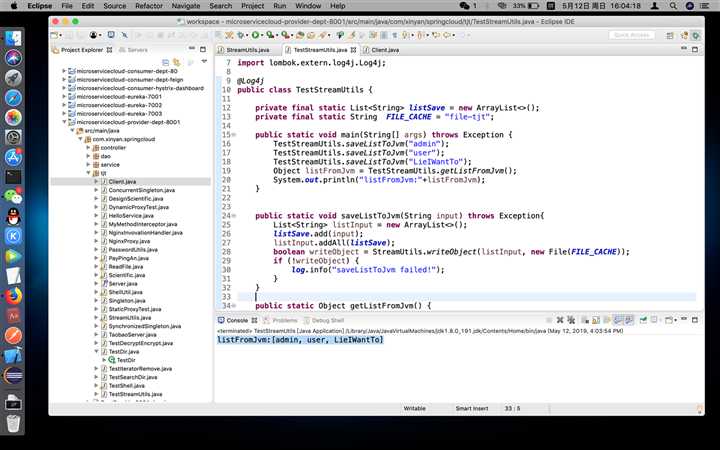Toggle Link with Editor in Project Explorer
720x450 pixels.
[x=177, y=62]
